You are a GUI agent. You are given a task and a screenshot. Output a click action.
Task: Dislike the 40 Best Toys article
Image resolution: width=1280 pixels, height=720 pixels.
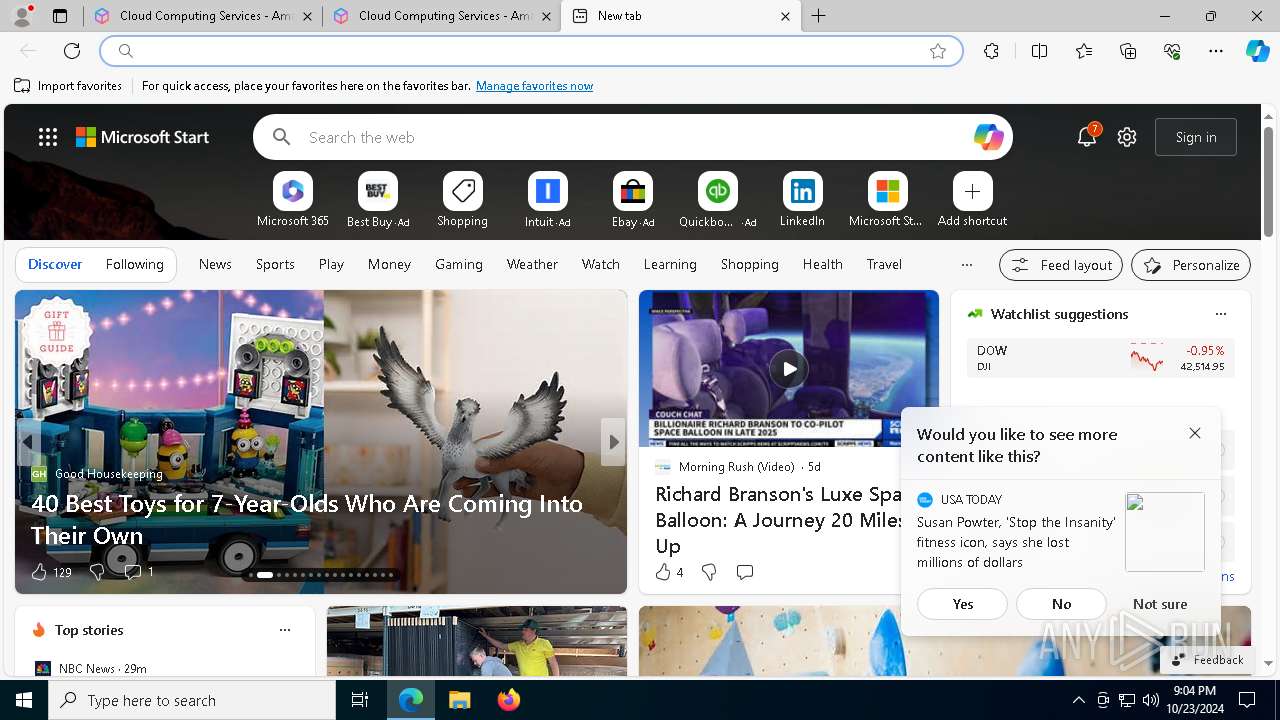pyautogui.click(x=97, y=572)
